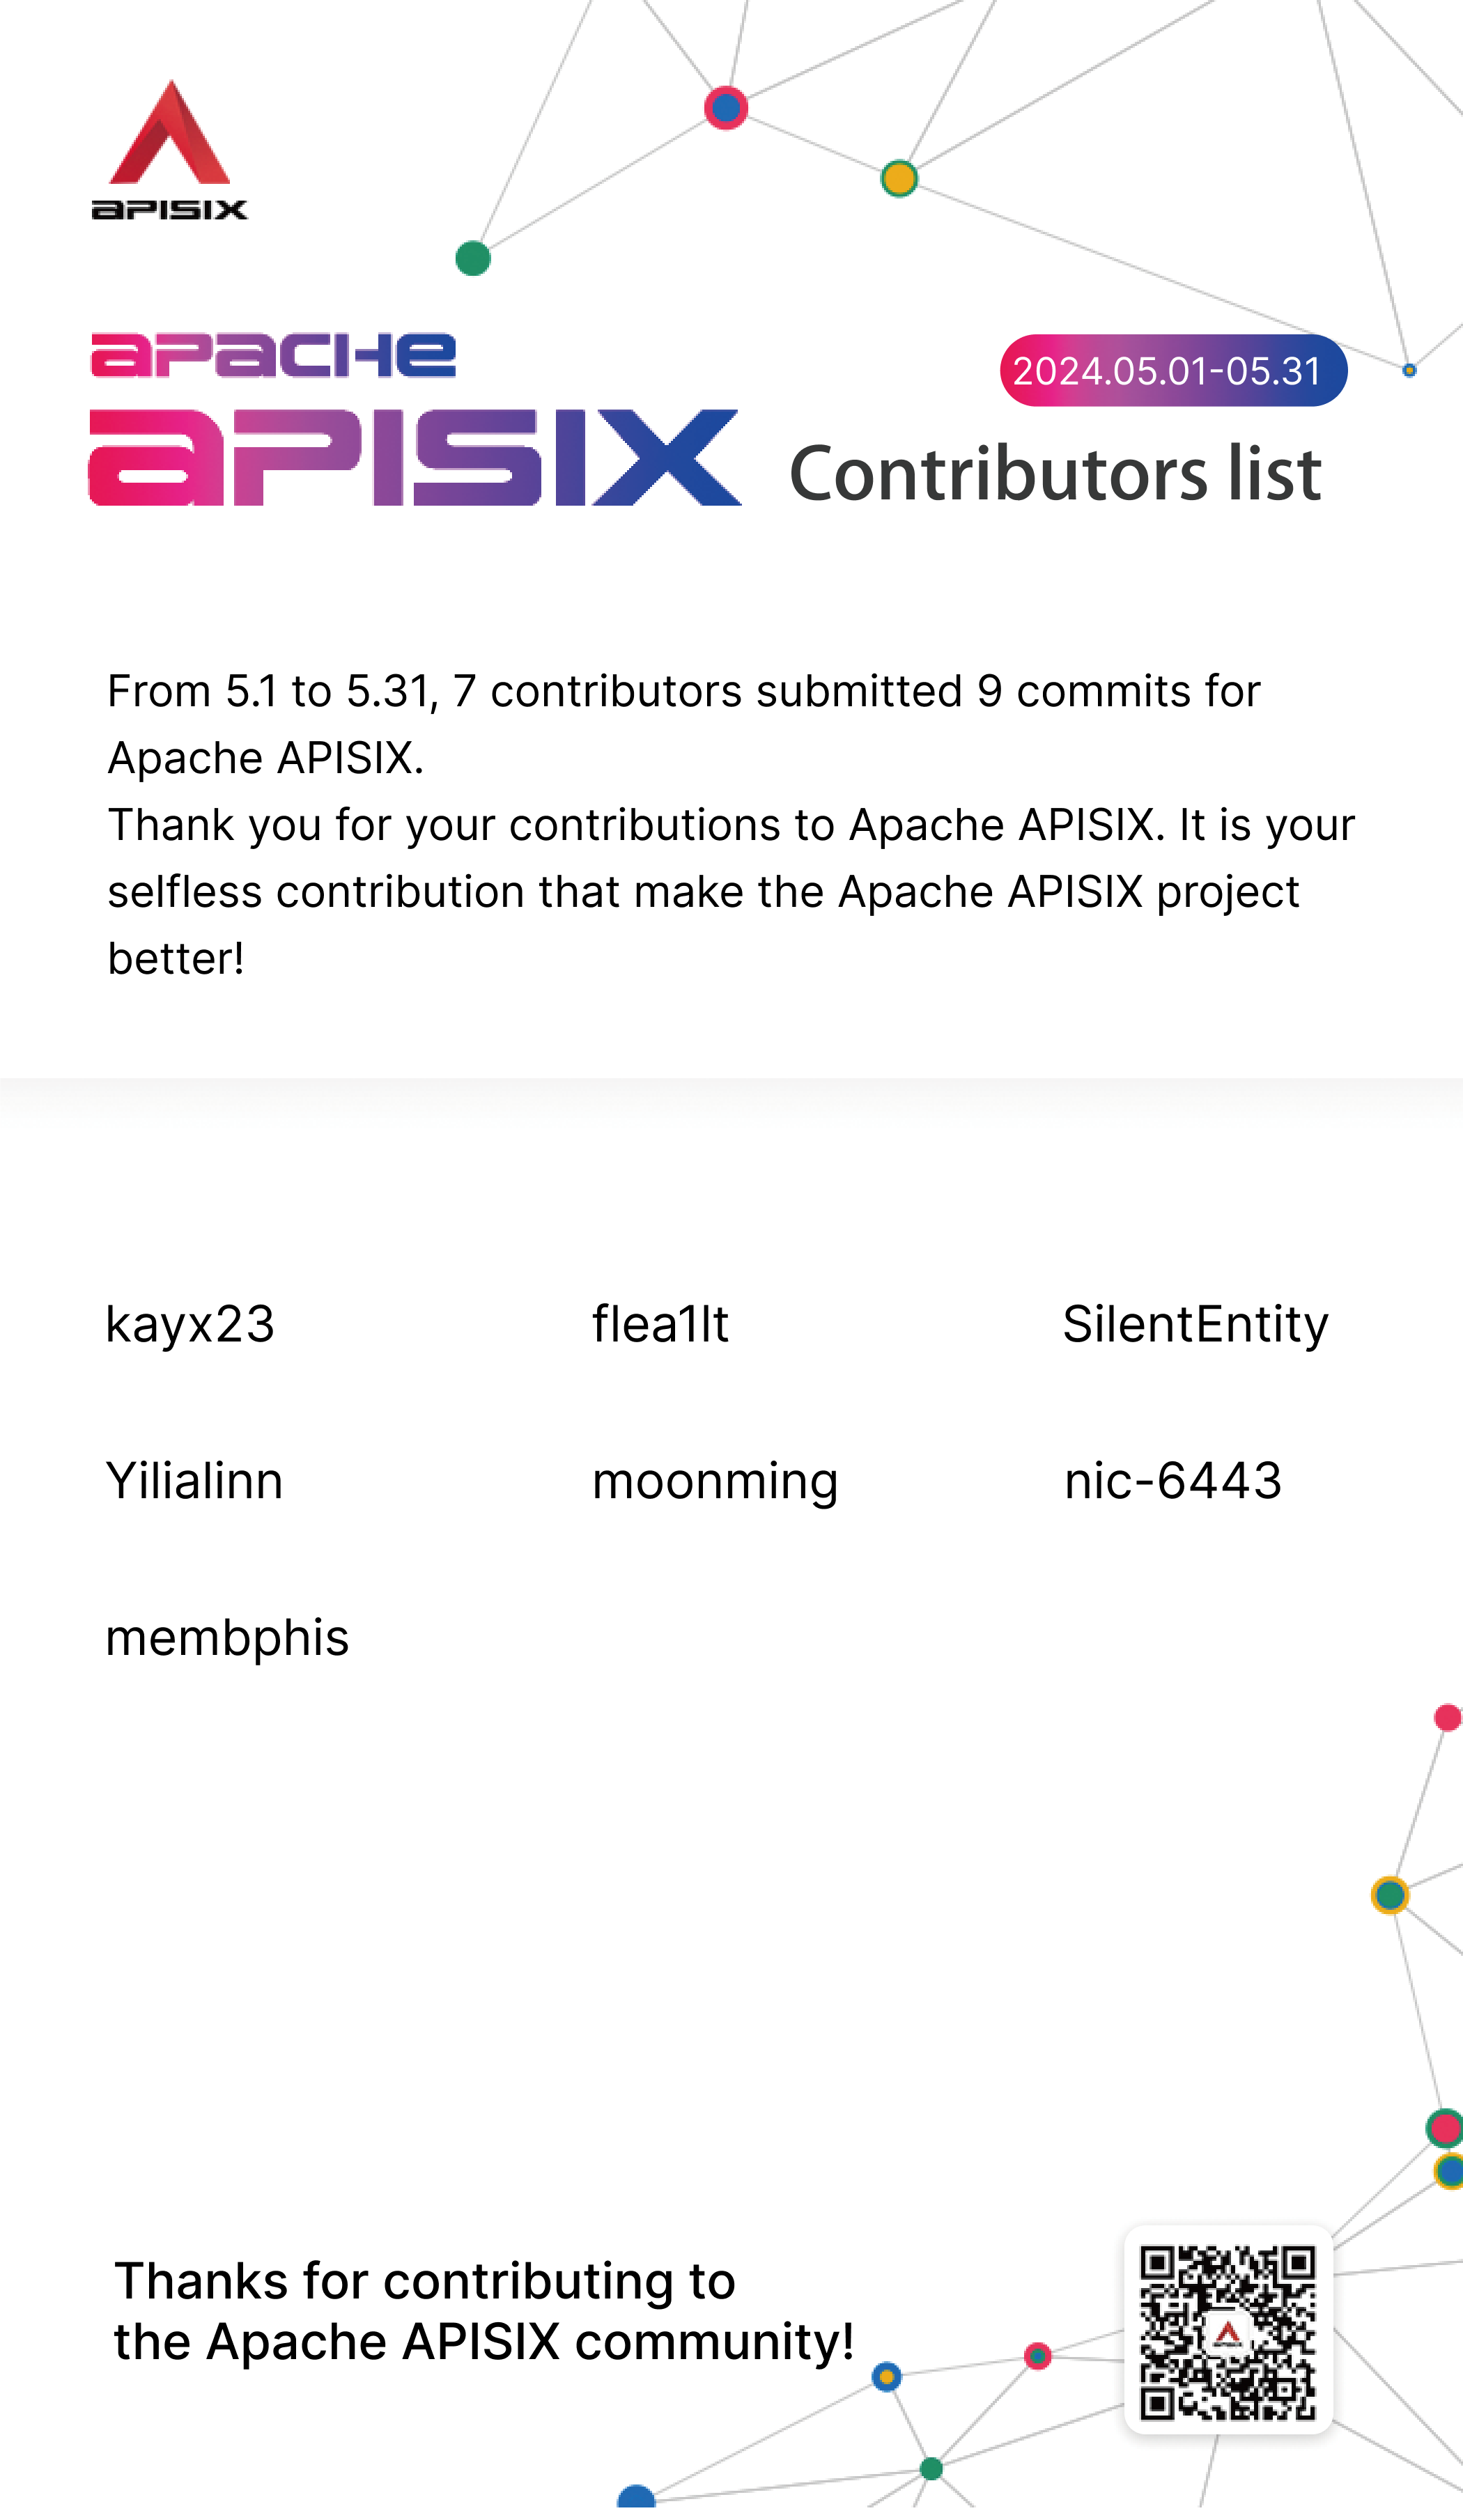Click the Contributors list heading
1463x2520 pixels.
1054,474
